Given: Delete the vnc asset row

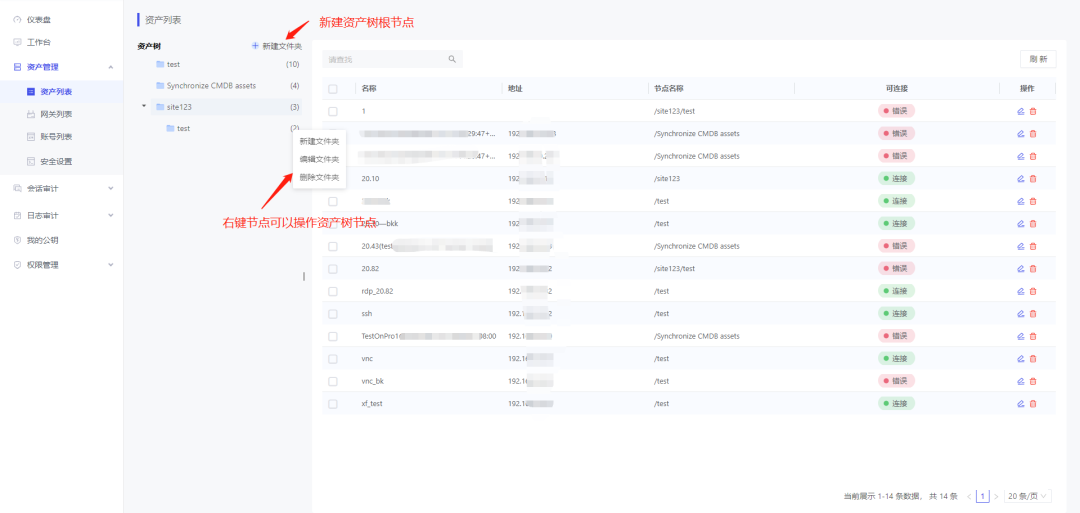Looking at the screenshot, I should point(1032,359).
